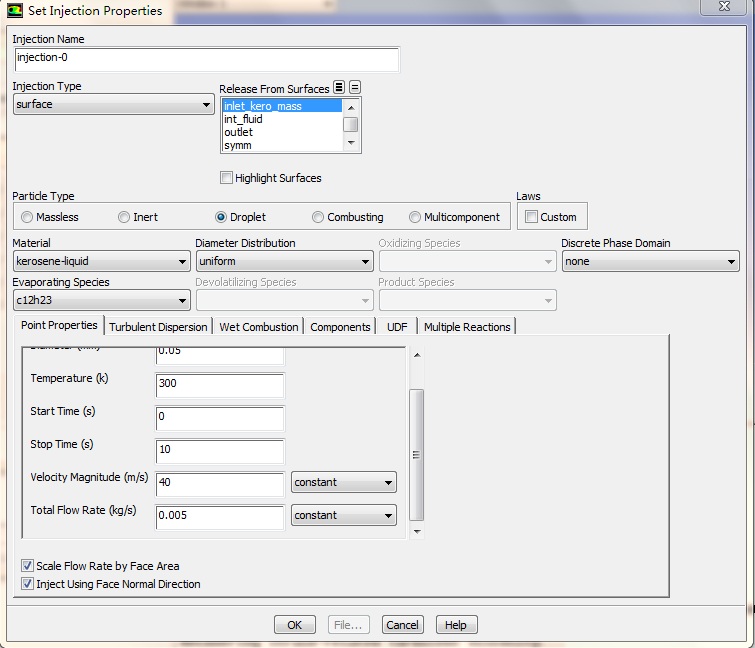Viewport: 755px width, 648px height.
Task: Open the Injection Type dropdown
Action: click(113, 105)
